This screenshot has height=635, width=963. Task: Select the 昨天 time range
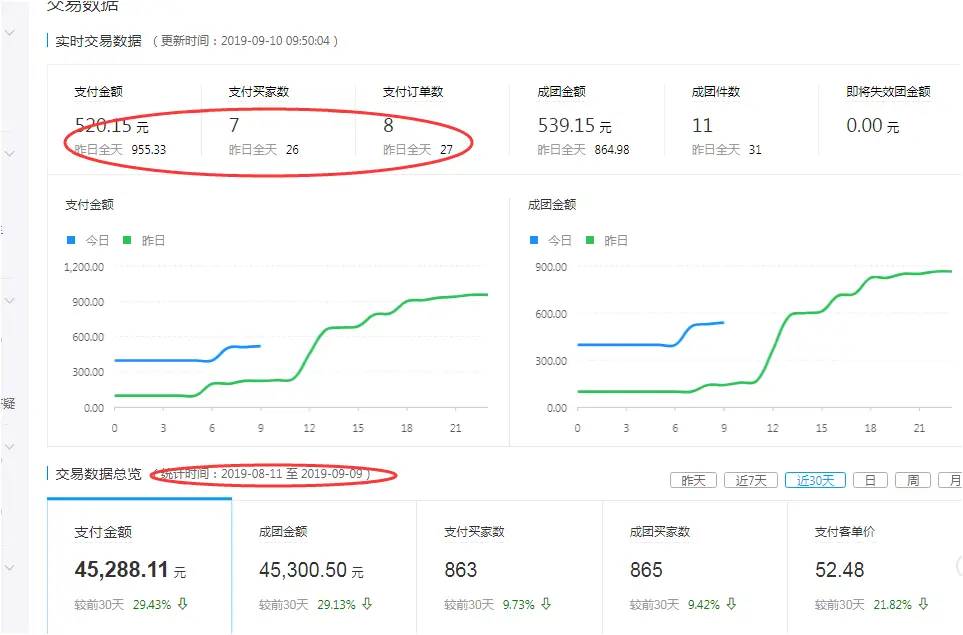pyautogui.click(x=693, y=480)
